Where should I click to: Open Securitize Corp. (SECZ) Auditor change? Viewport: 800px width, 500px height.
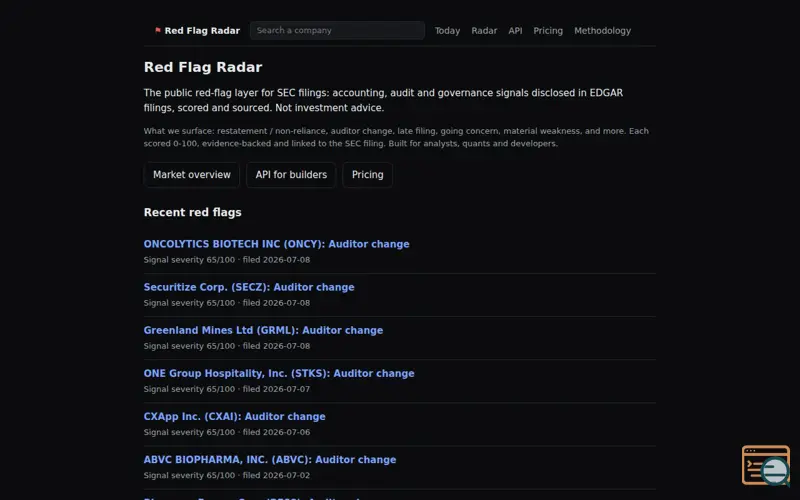(x=249, y=287)
